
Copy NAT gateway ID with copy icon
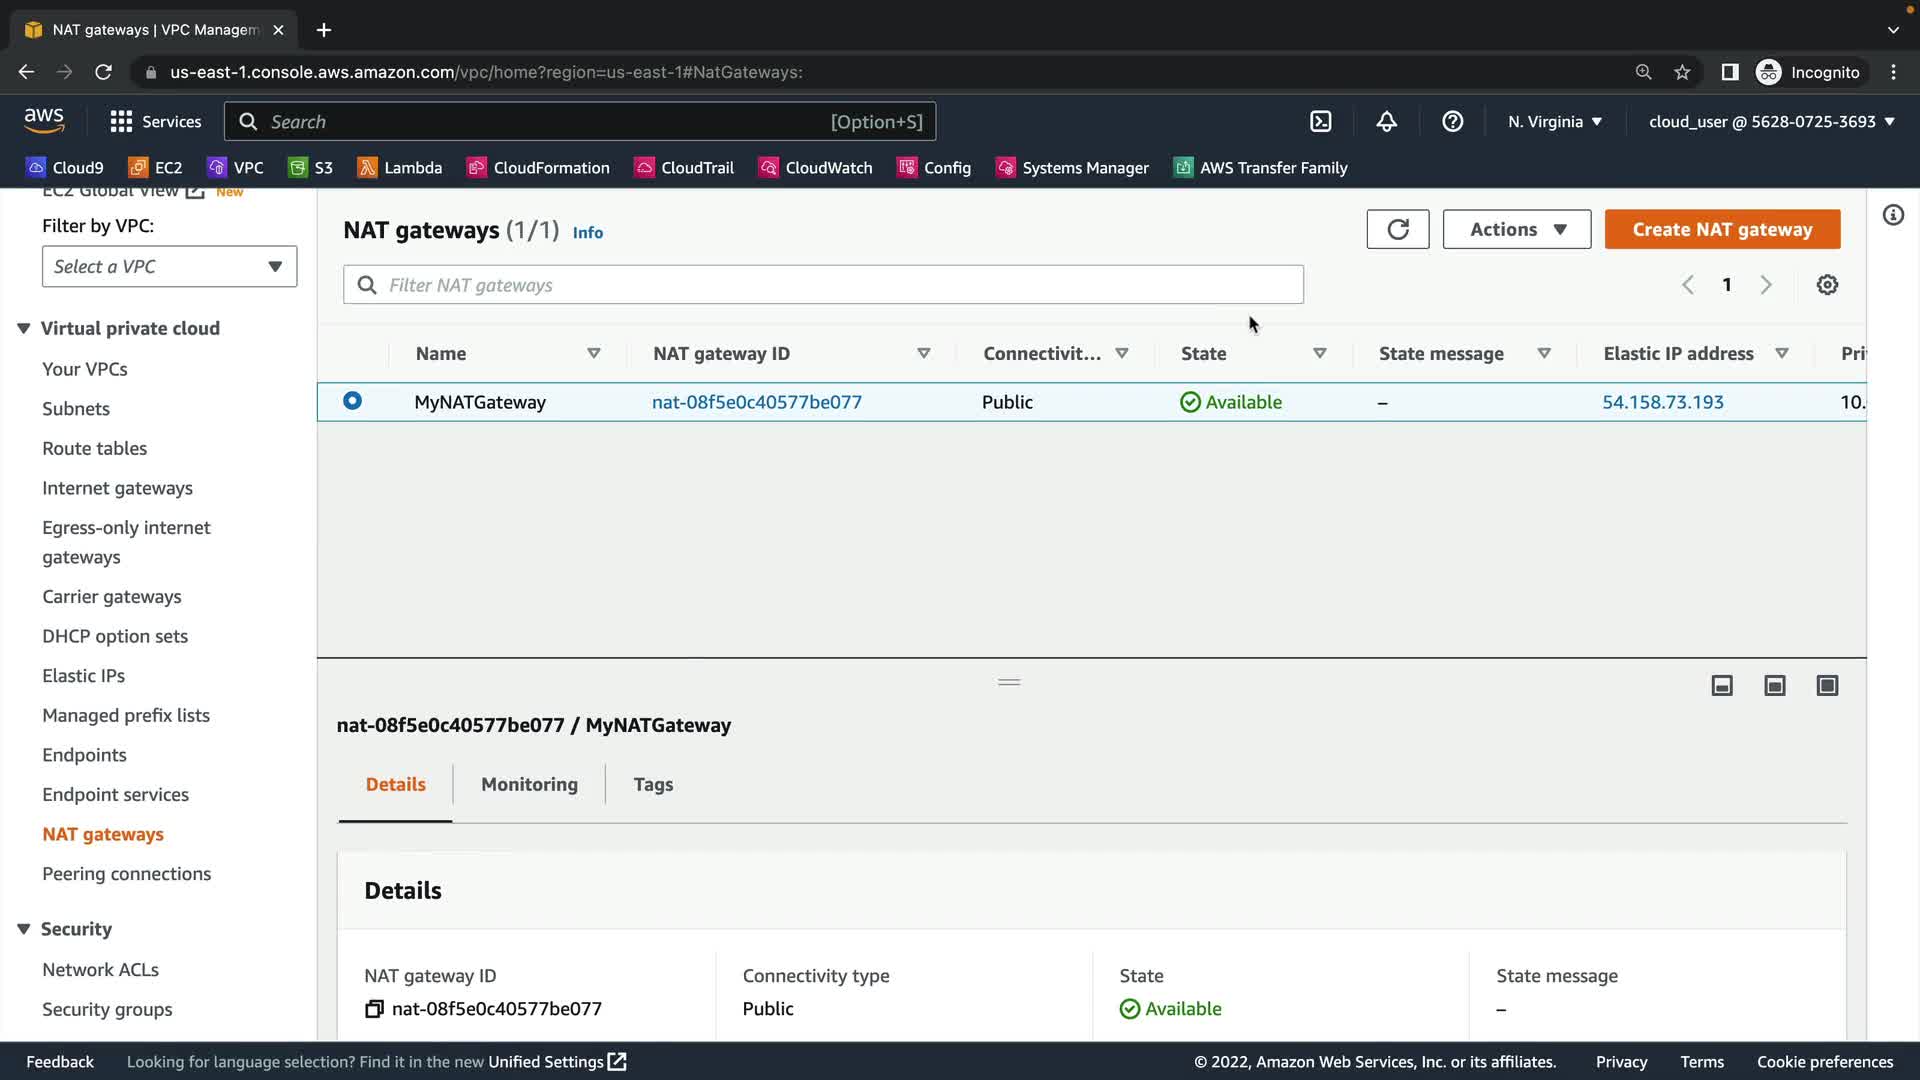click(374, 1009)
